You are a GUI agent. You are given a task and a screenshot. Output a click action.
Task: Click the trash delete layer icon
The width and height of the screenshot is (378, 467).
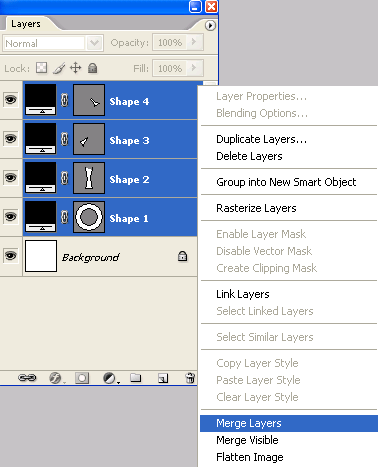(190, 378)
